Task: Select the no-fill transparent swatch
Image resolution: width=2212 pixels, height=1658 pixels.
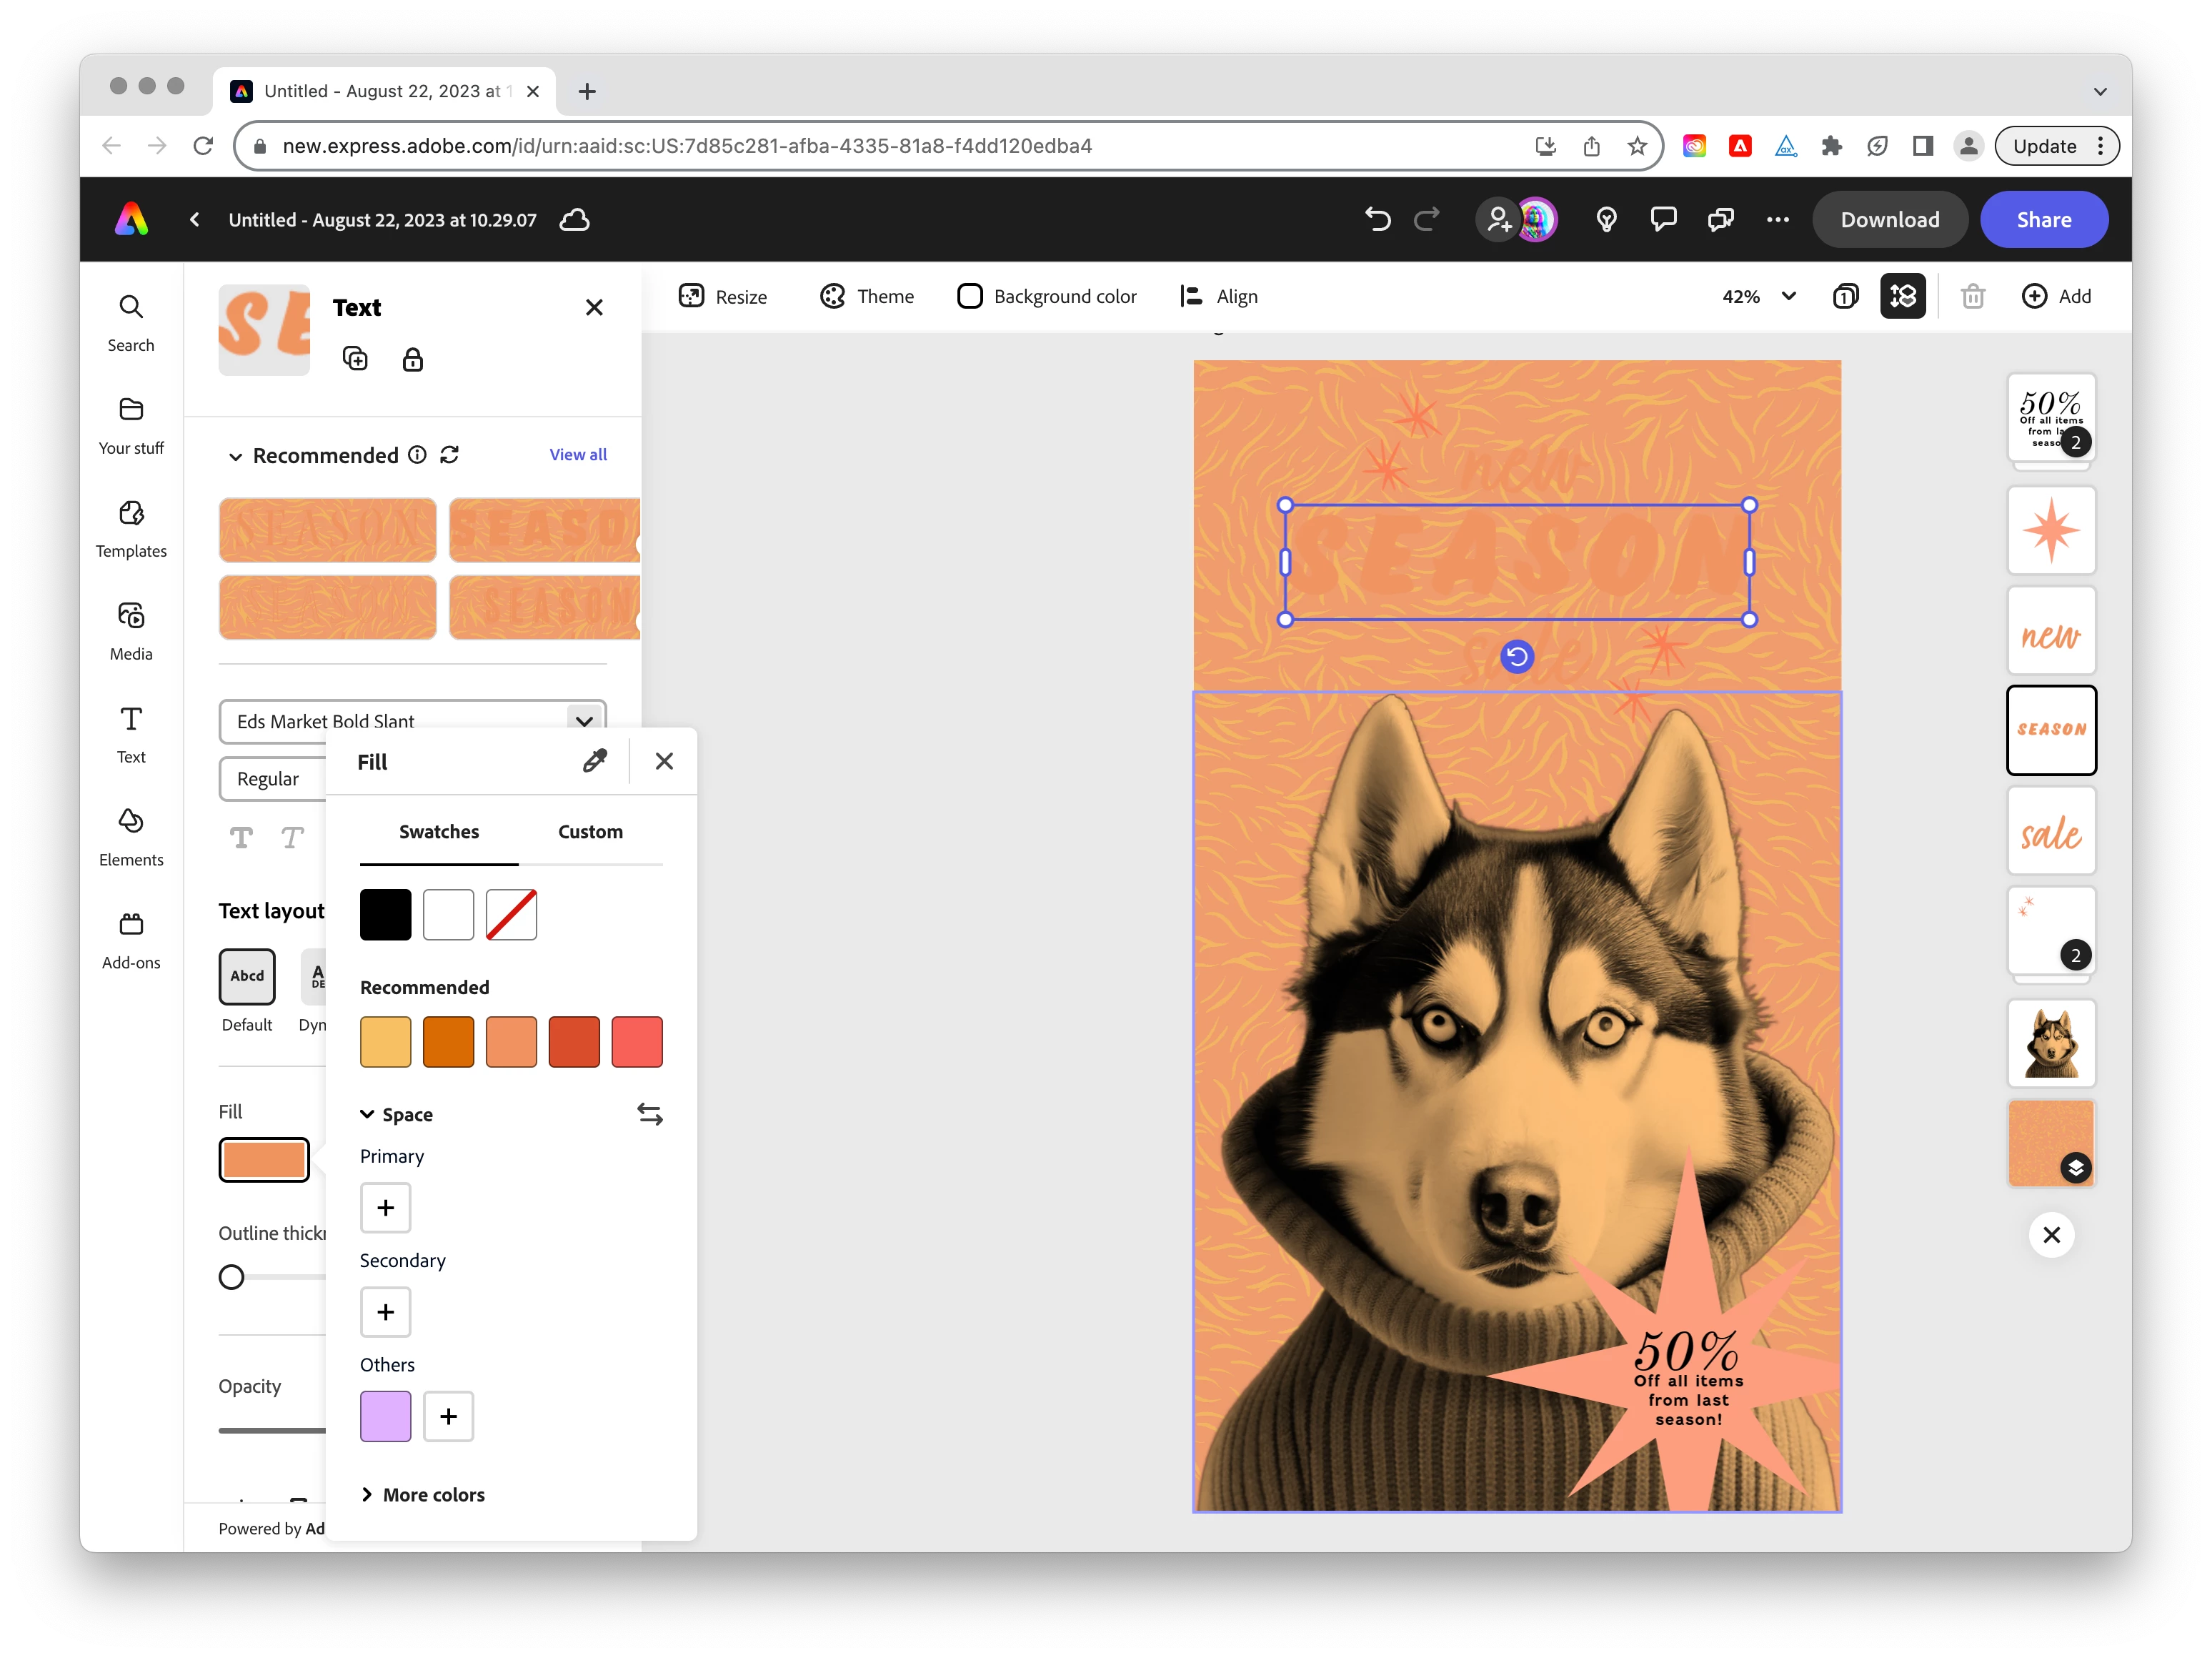Action: pyautogui.click(x=511, y=914)
